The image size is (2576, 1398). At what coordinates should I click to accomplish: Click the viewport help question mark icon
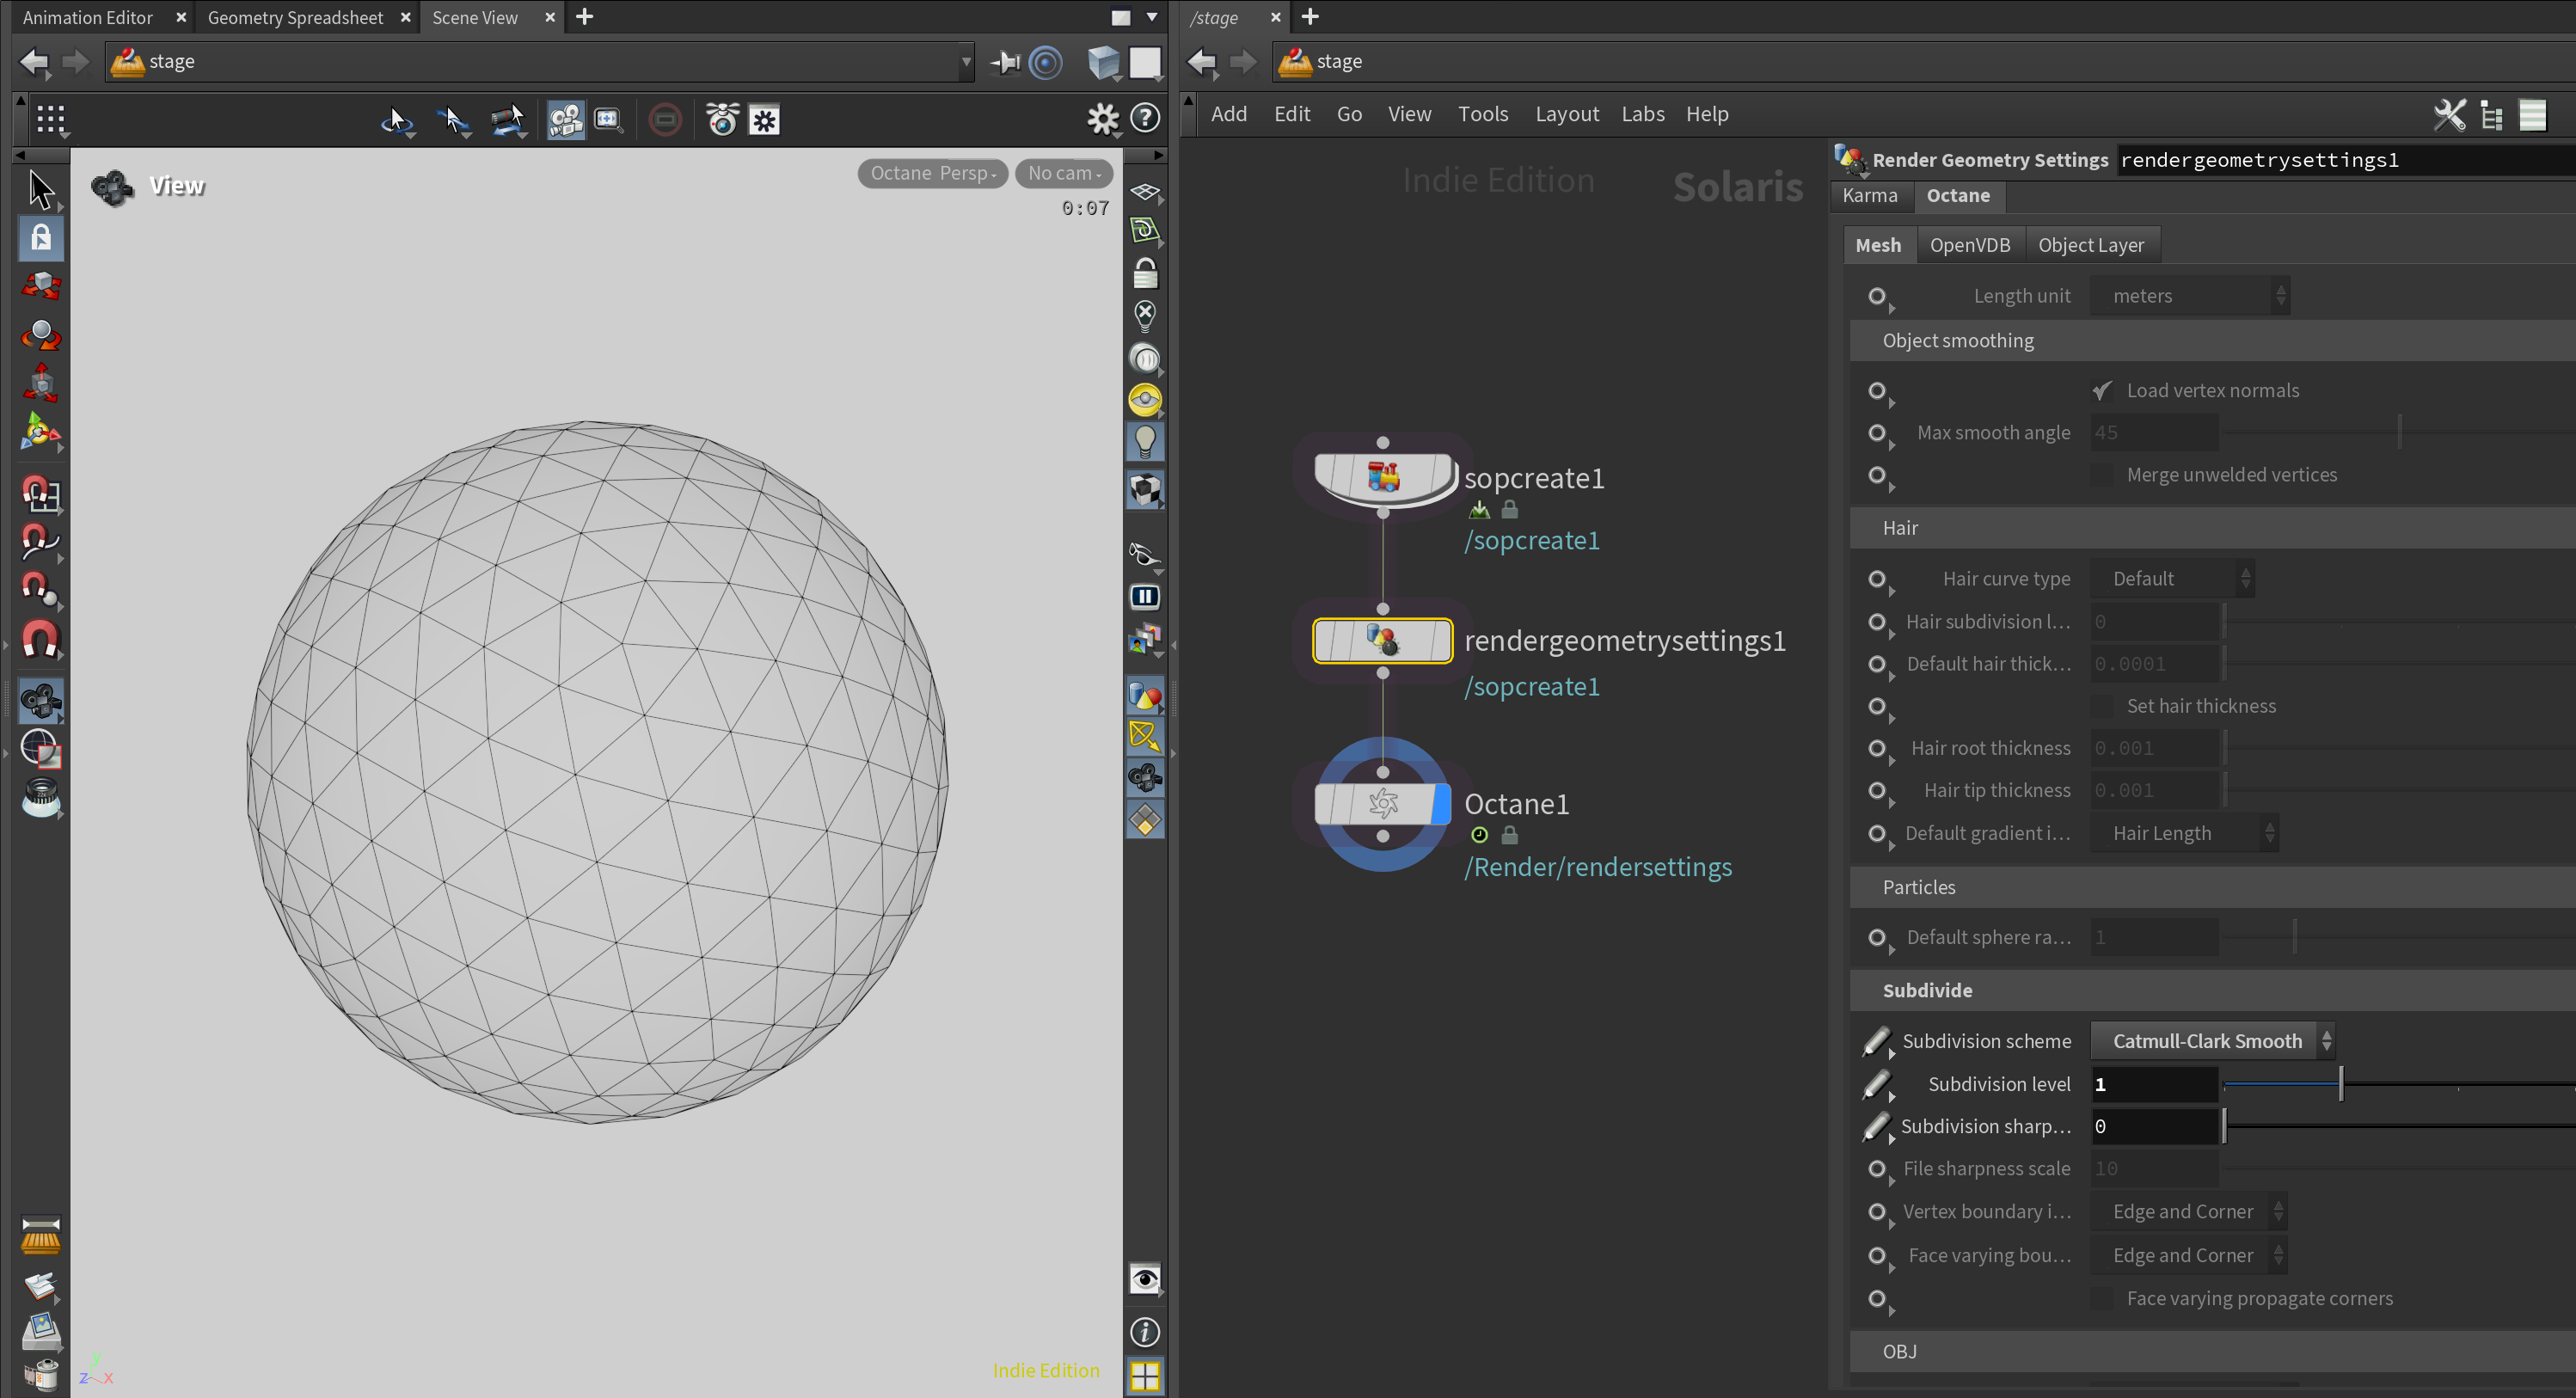point(1145,119)
